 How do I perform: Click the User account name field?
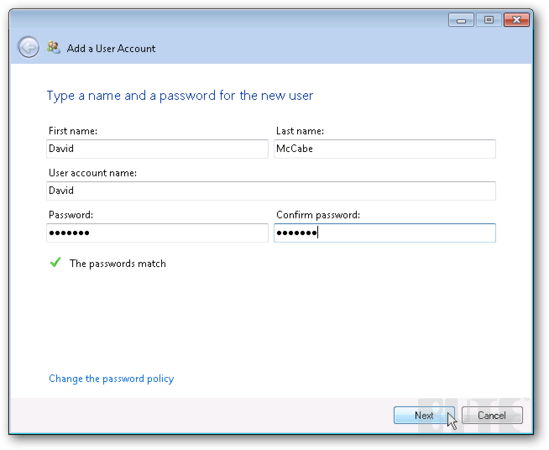(271, 191)
